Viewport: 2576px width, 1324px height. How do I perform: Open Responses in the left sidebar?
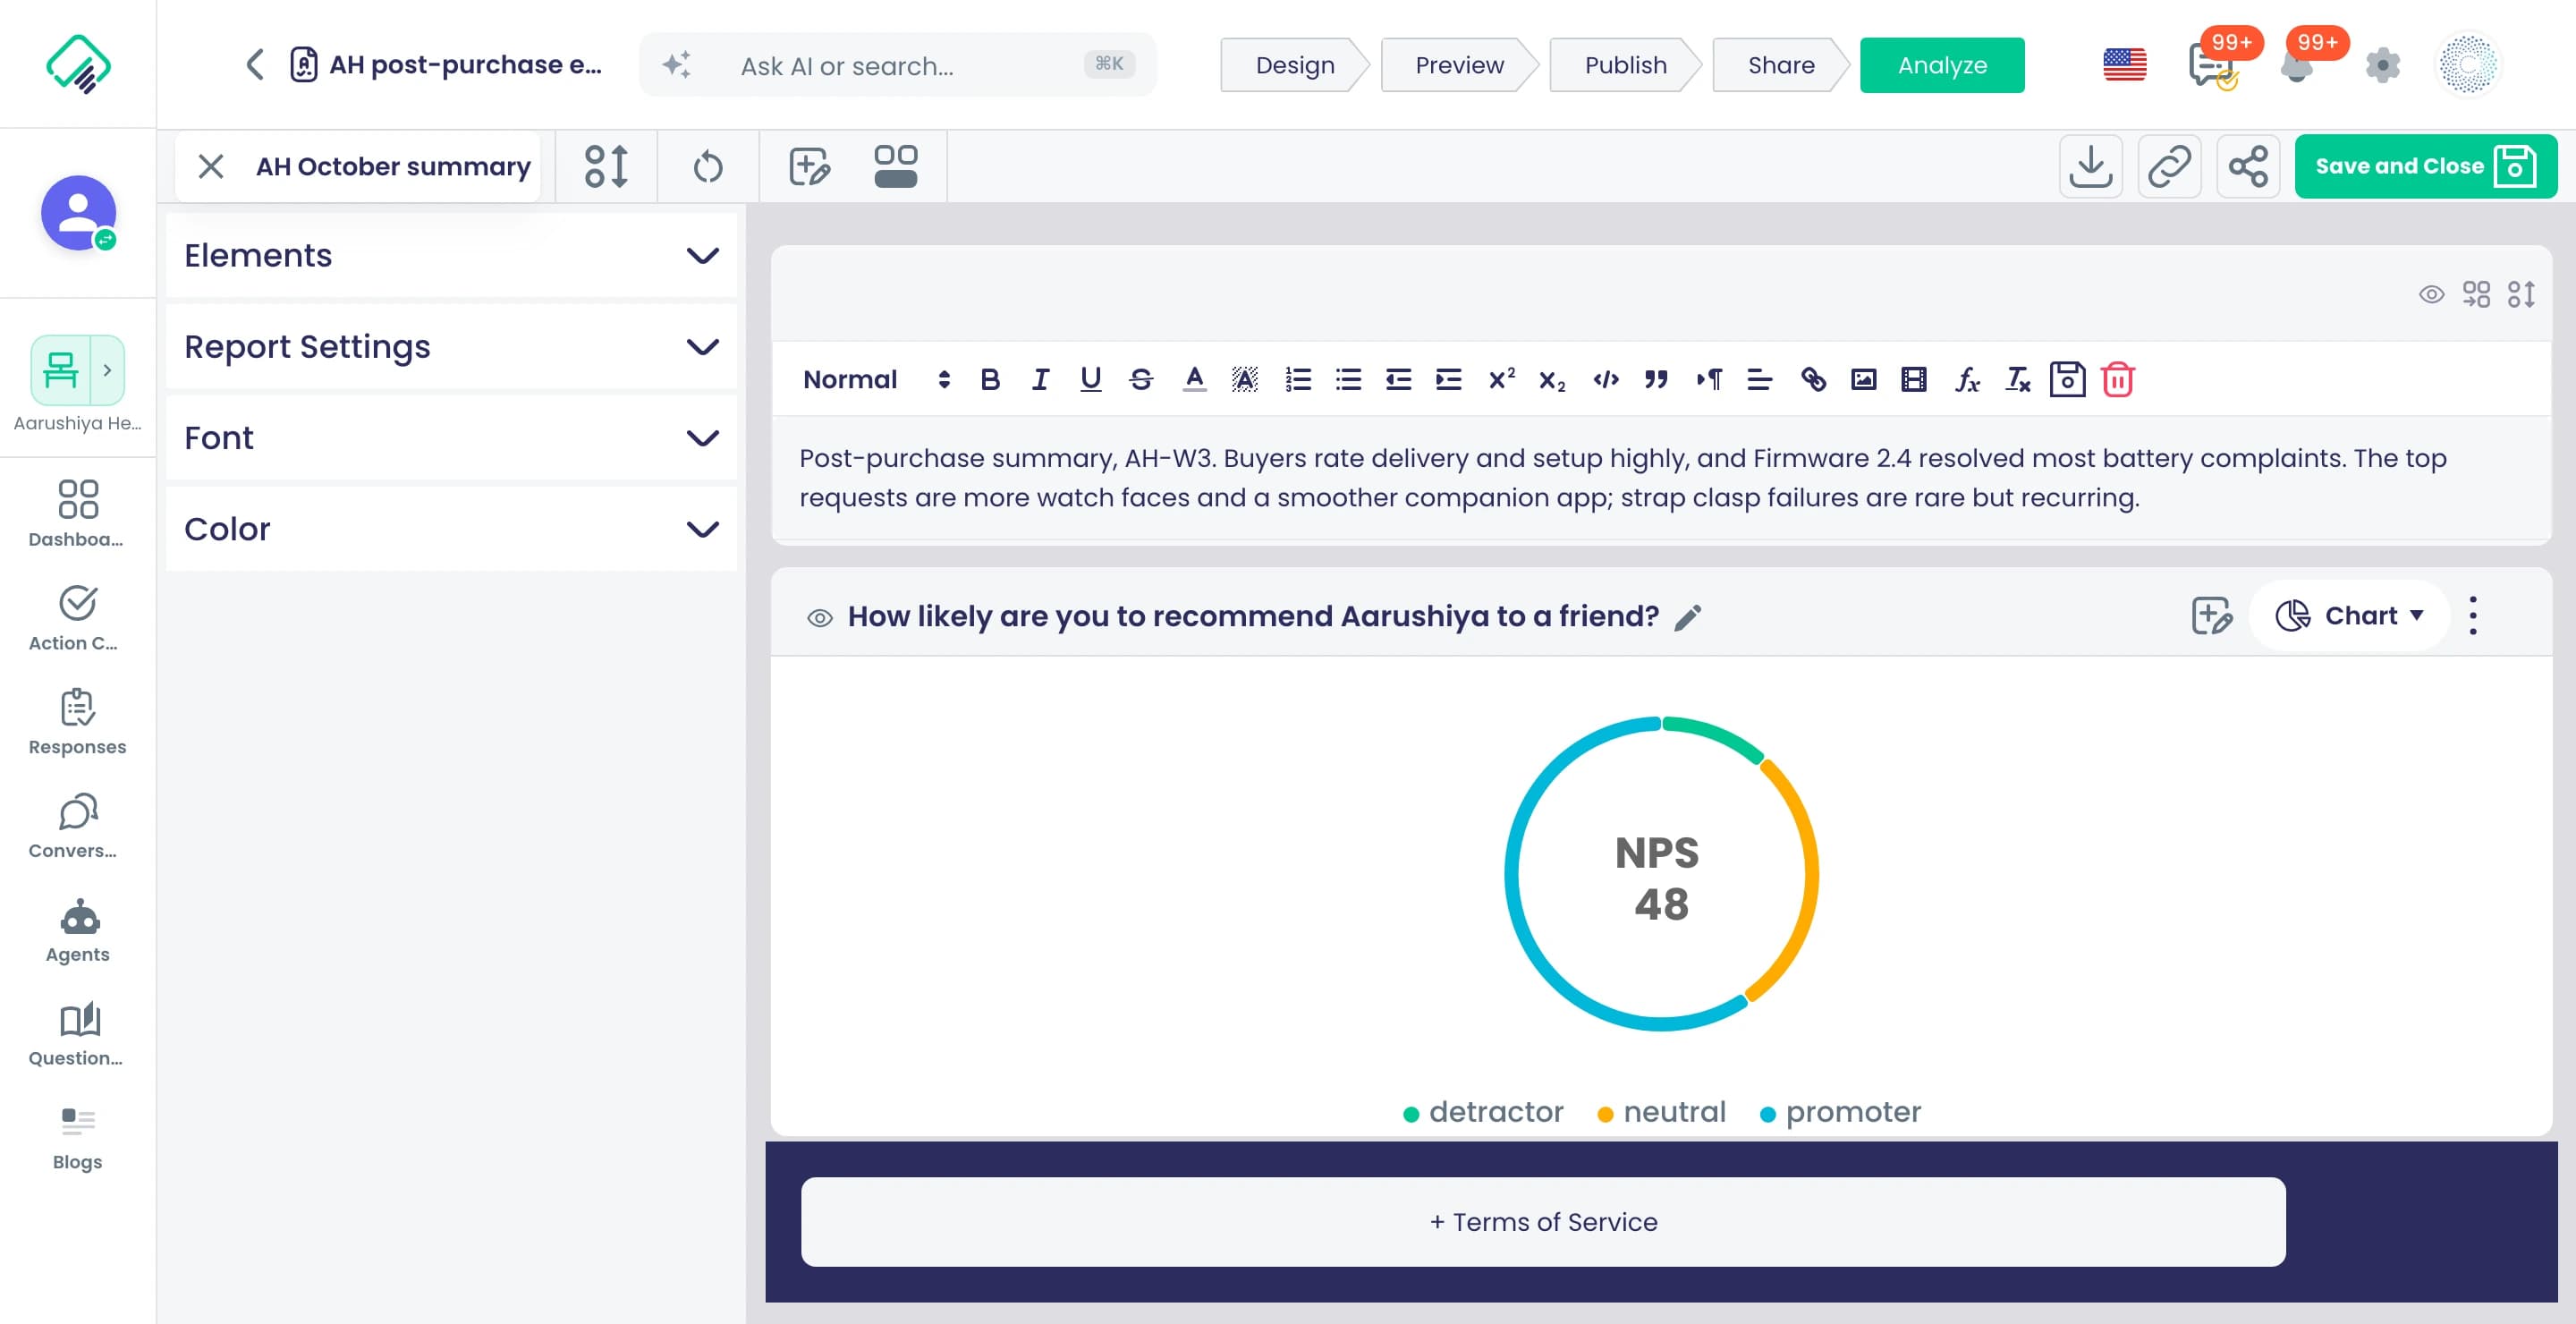click(x=78, y=723)
